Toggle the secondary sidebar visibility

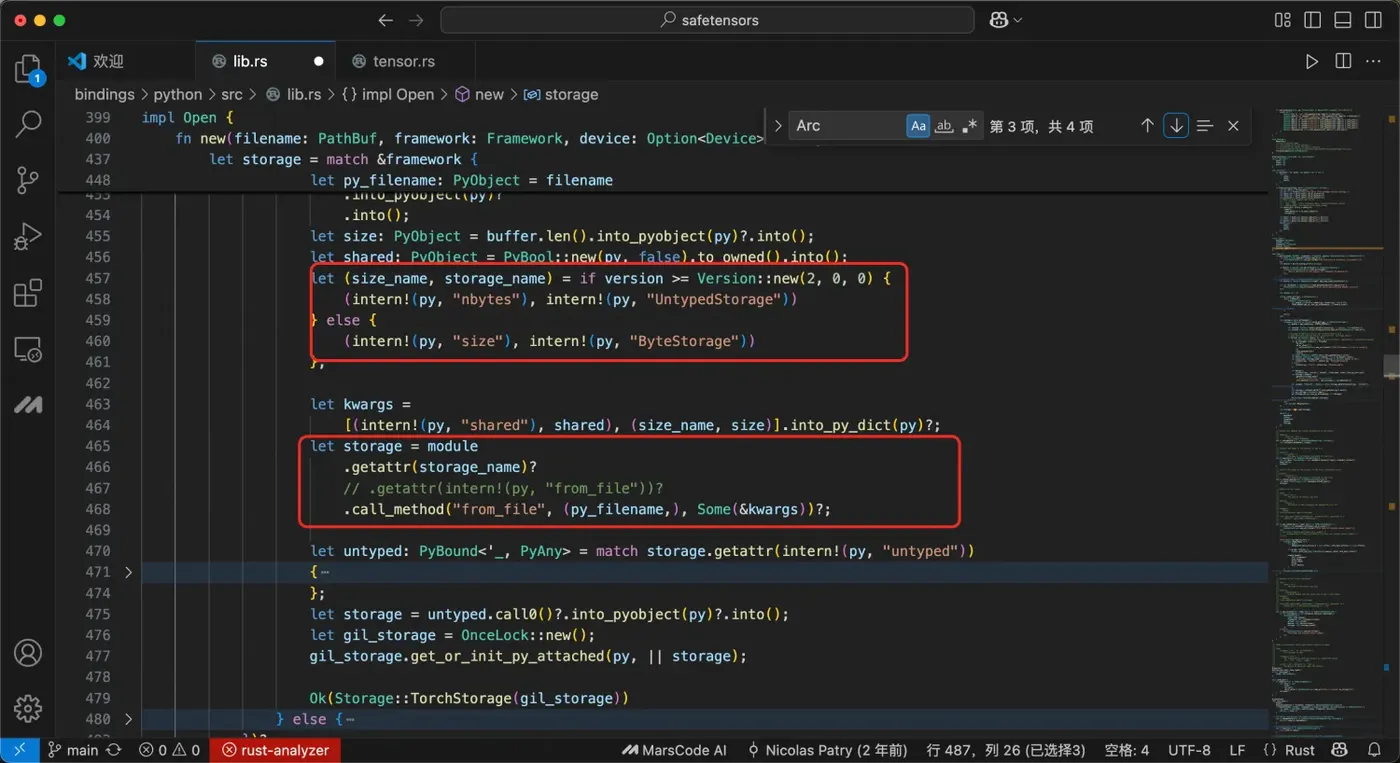[1373, 20]
